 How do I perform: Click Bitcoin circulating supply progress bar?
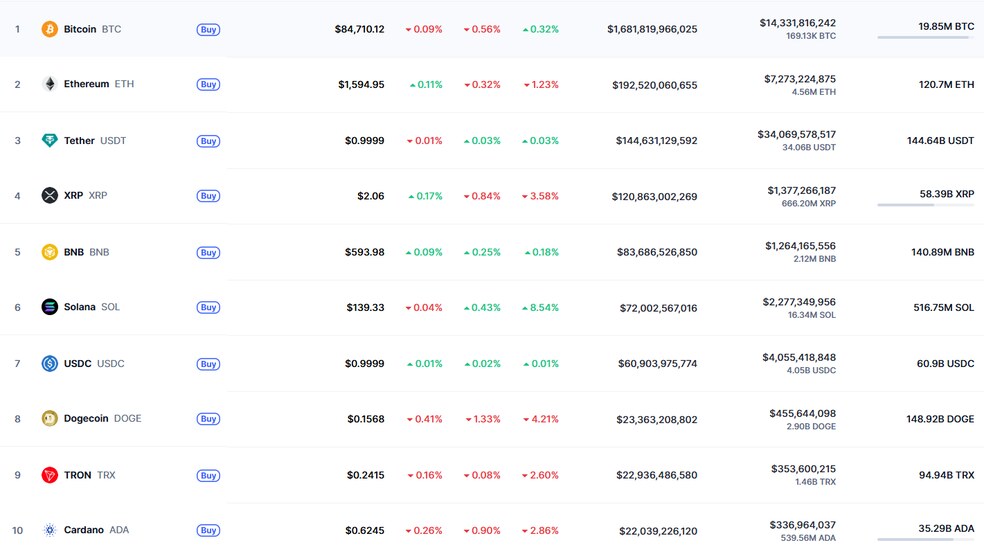click(926, 38)
